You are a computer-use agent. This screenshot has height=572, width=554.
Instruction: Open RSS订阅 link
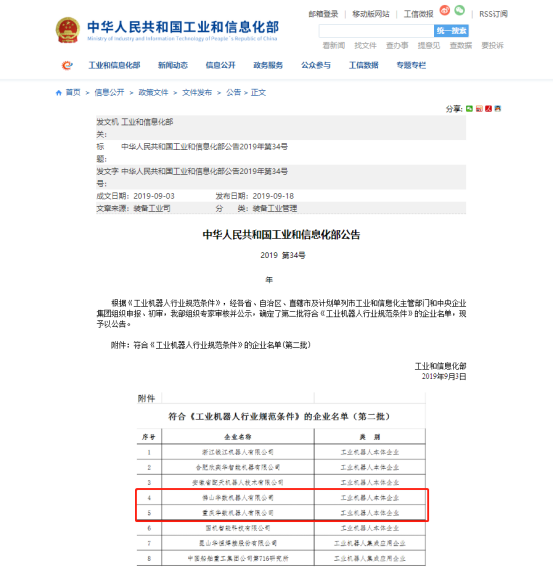click(493, 14)
